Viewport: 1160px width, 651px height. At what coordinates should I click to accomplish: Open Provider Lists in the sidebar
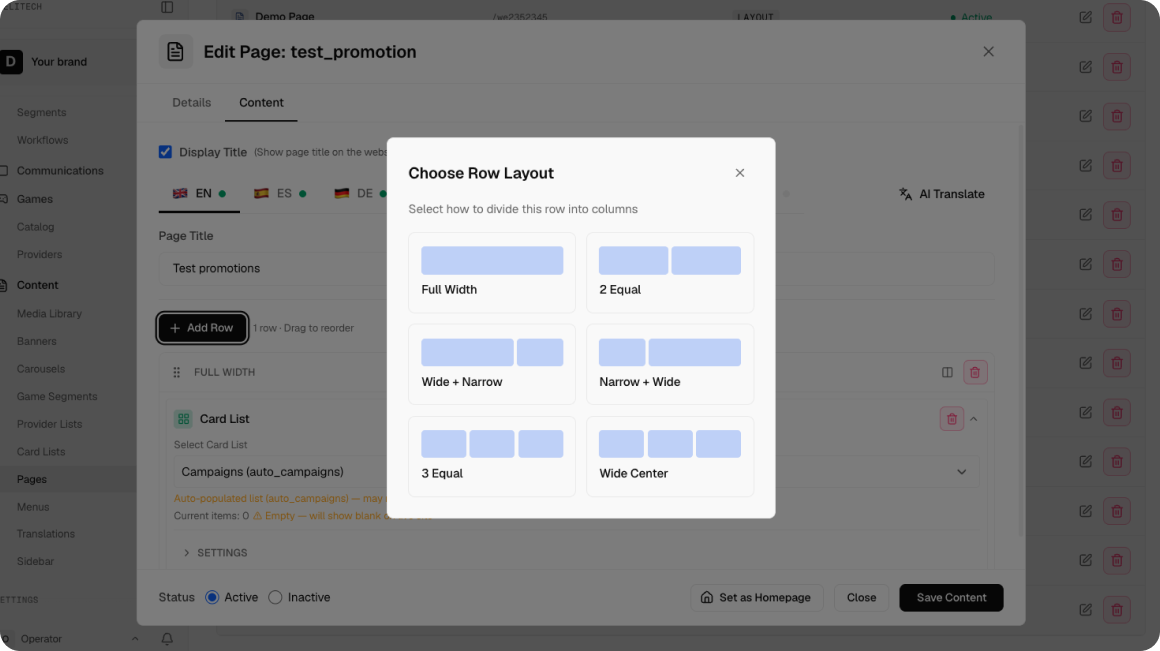click(50, 424)
